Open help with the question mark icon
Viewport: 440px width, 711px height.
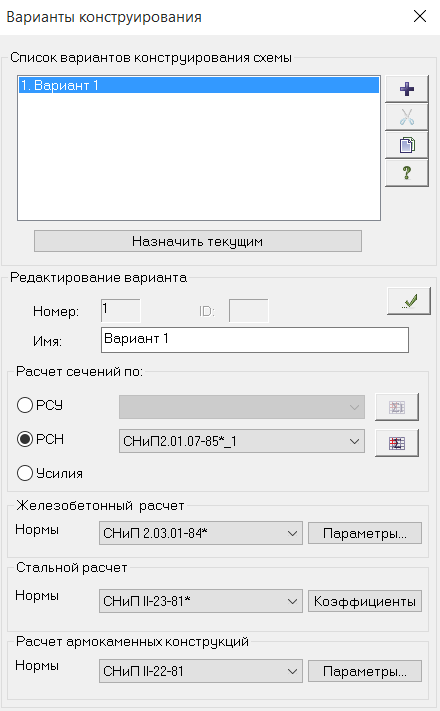[x=406, y=173]
